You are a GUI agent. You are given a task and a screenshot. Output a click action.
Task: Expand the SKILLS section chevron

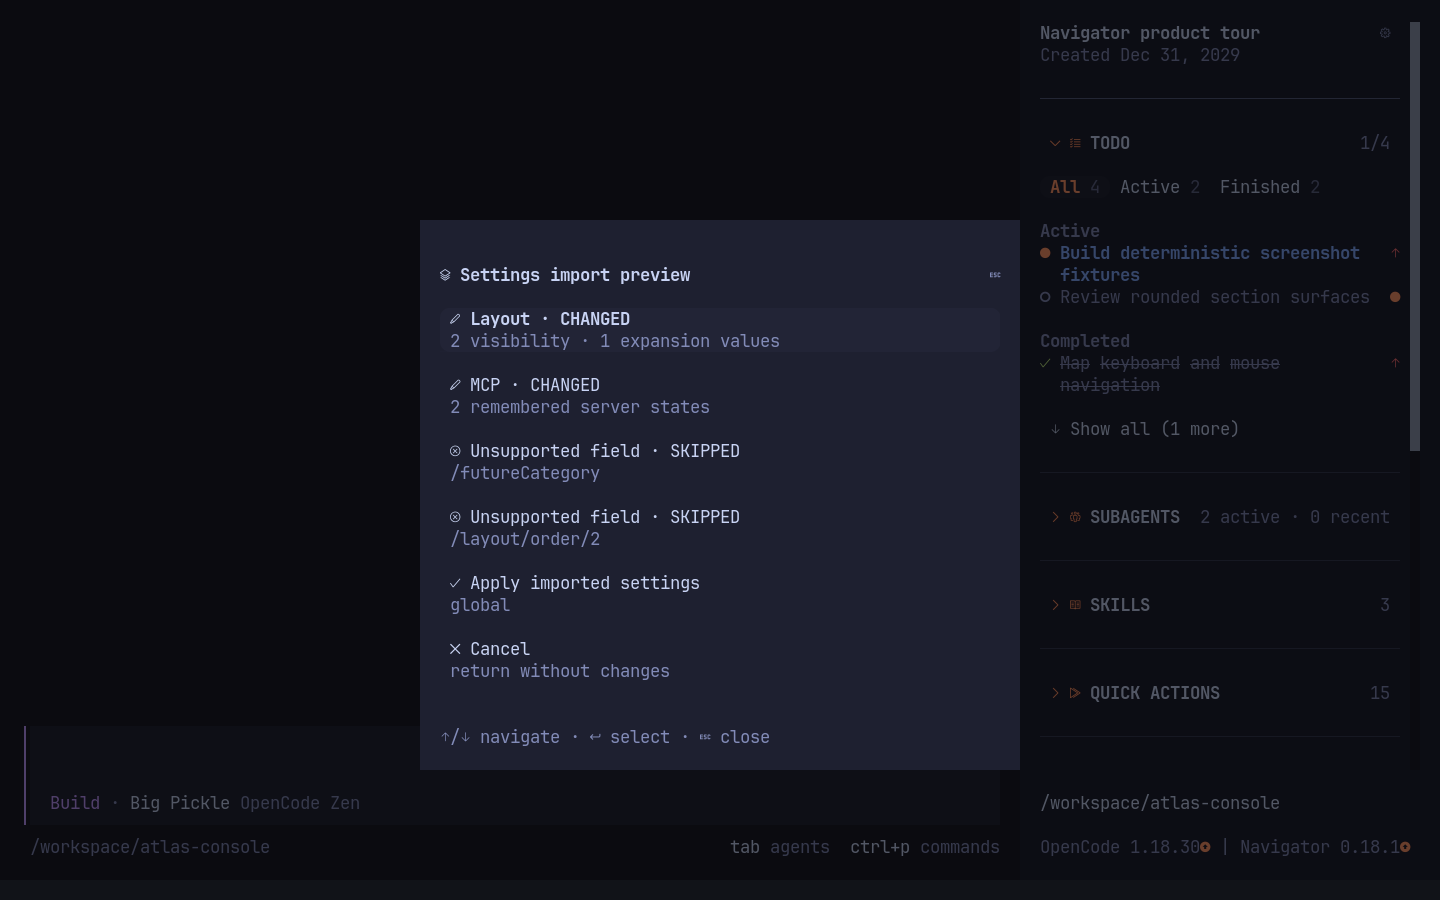[x=1055, y=605]
